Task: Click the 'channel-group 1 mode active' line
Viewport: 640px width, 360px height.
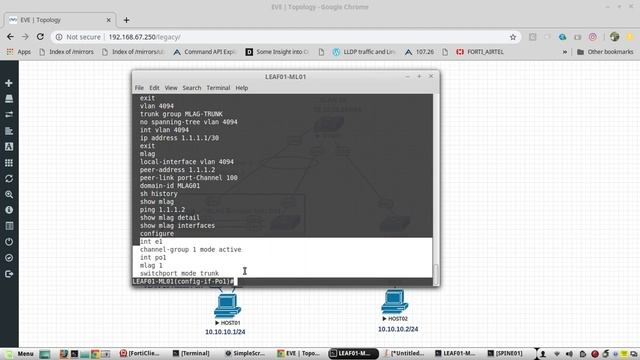Action: [191, 249]
